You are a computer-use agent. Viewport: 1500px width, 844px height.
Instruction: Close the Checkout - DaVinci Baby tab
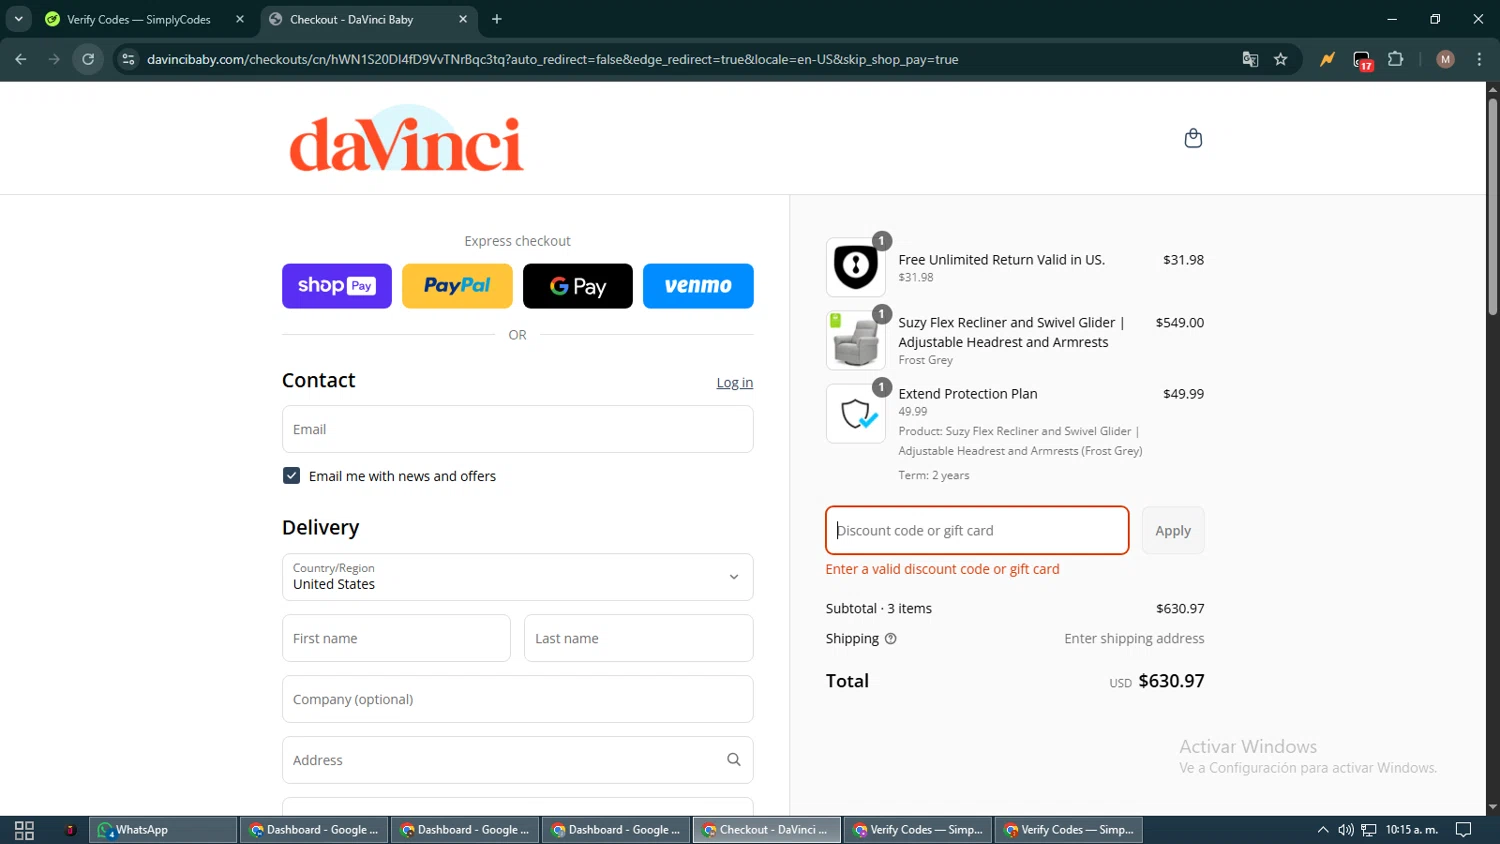coord(463,19)
